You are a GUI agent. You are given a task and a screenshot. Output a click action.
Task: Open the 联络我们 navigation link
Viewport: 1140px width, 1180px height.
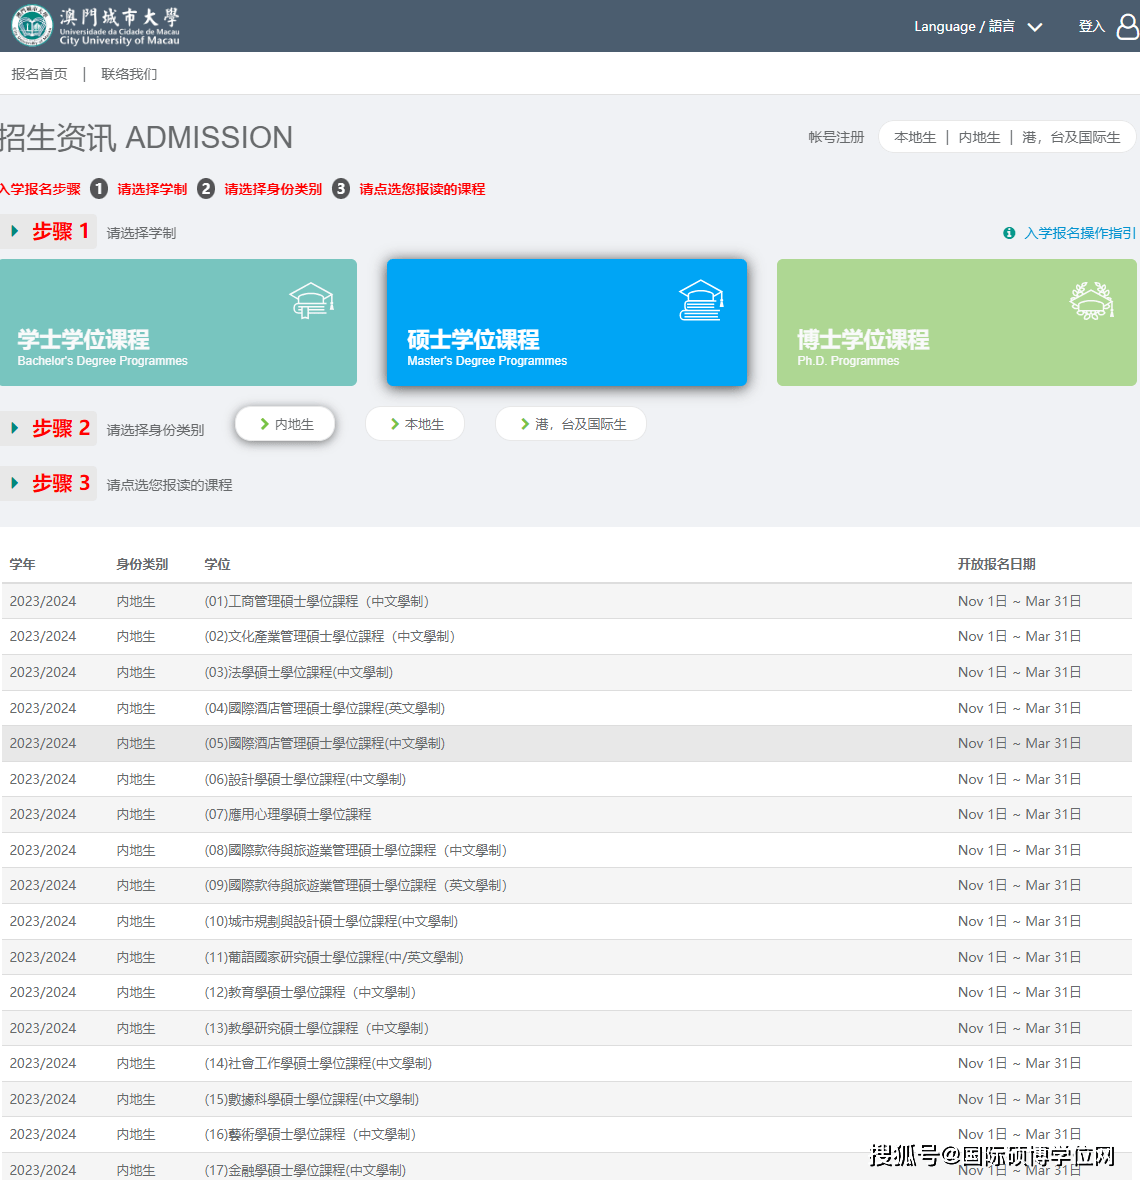(x=129, y=74)
